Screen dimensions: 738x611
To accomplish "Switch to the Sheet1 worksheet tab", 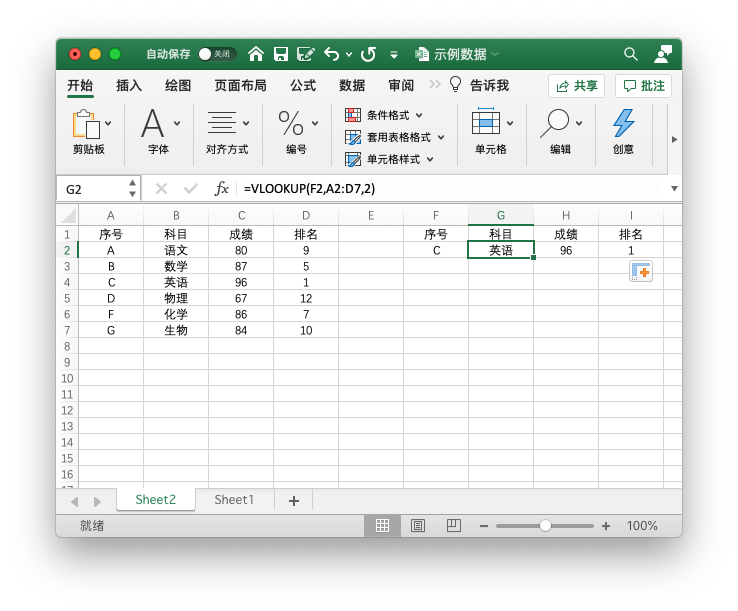I will (234, 500).
